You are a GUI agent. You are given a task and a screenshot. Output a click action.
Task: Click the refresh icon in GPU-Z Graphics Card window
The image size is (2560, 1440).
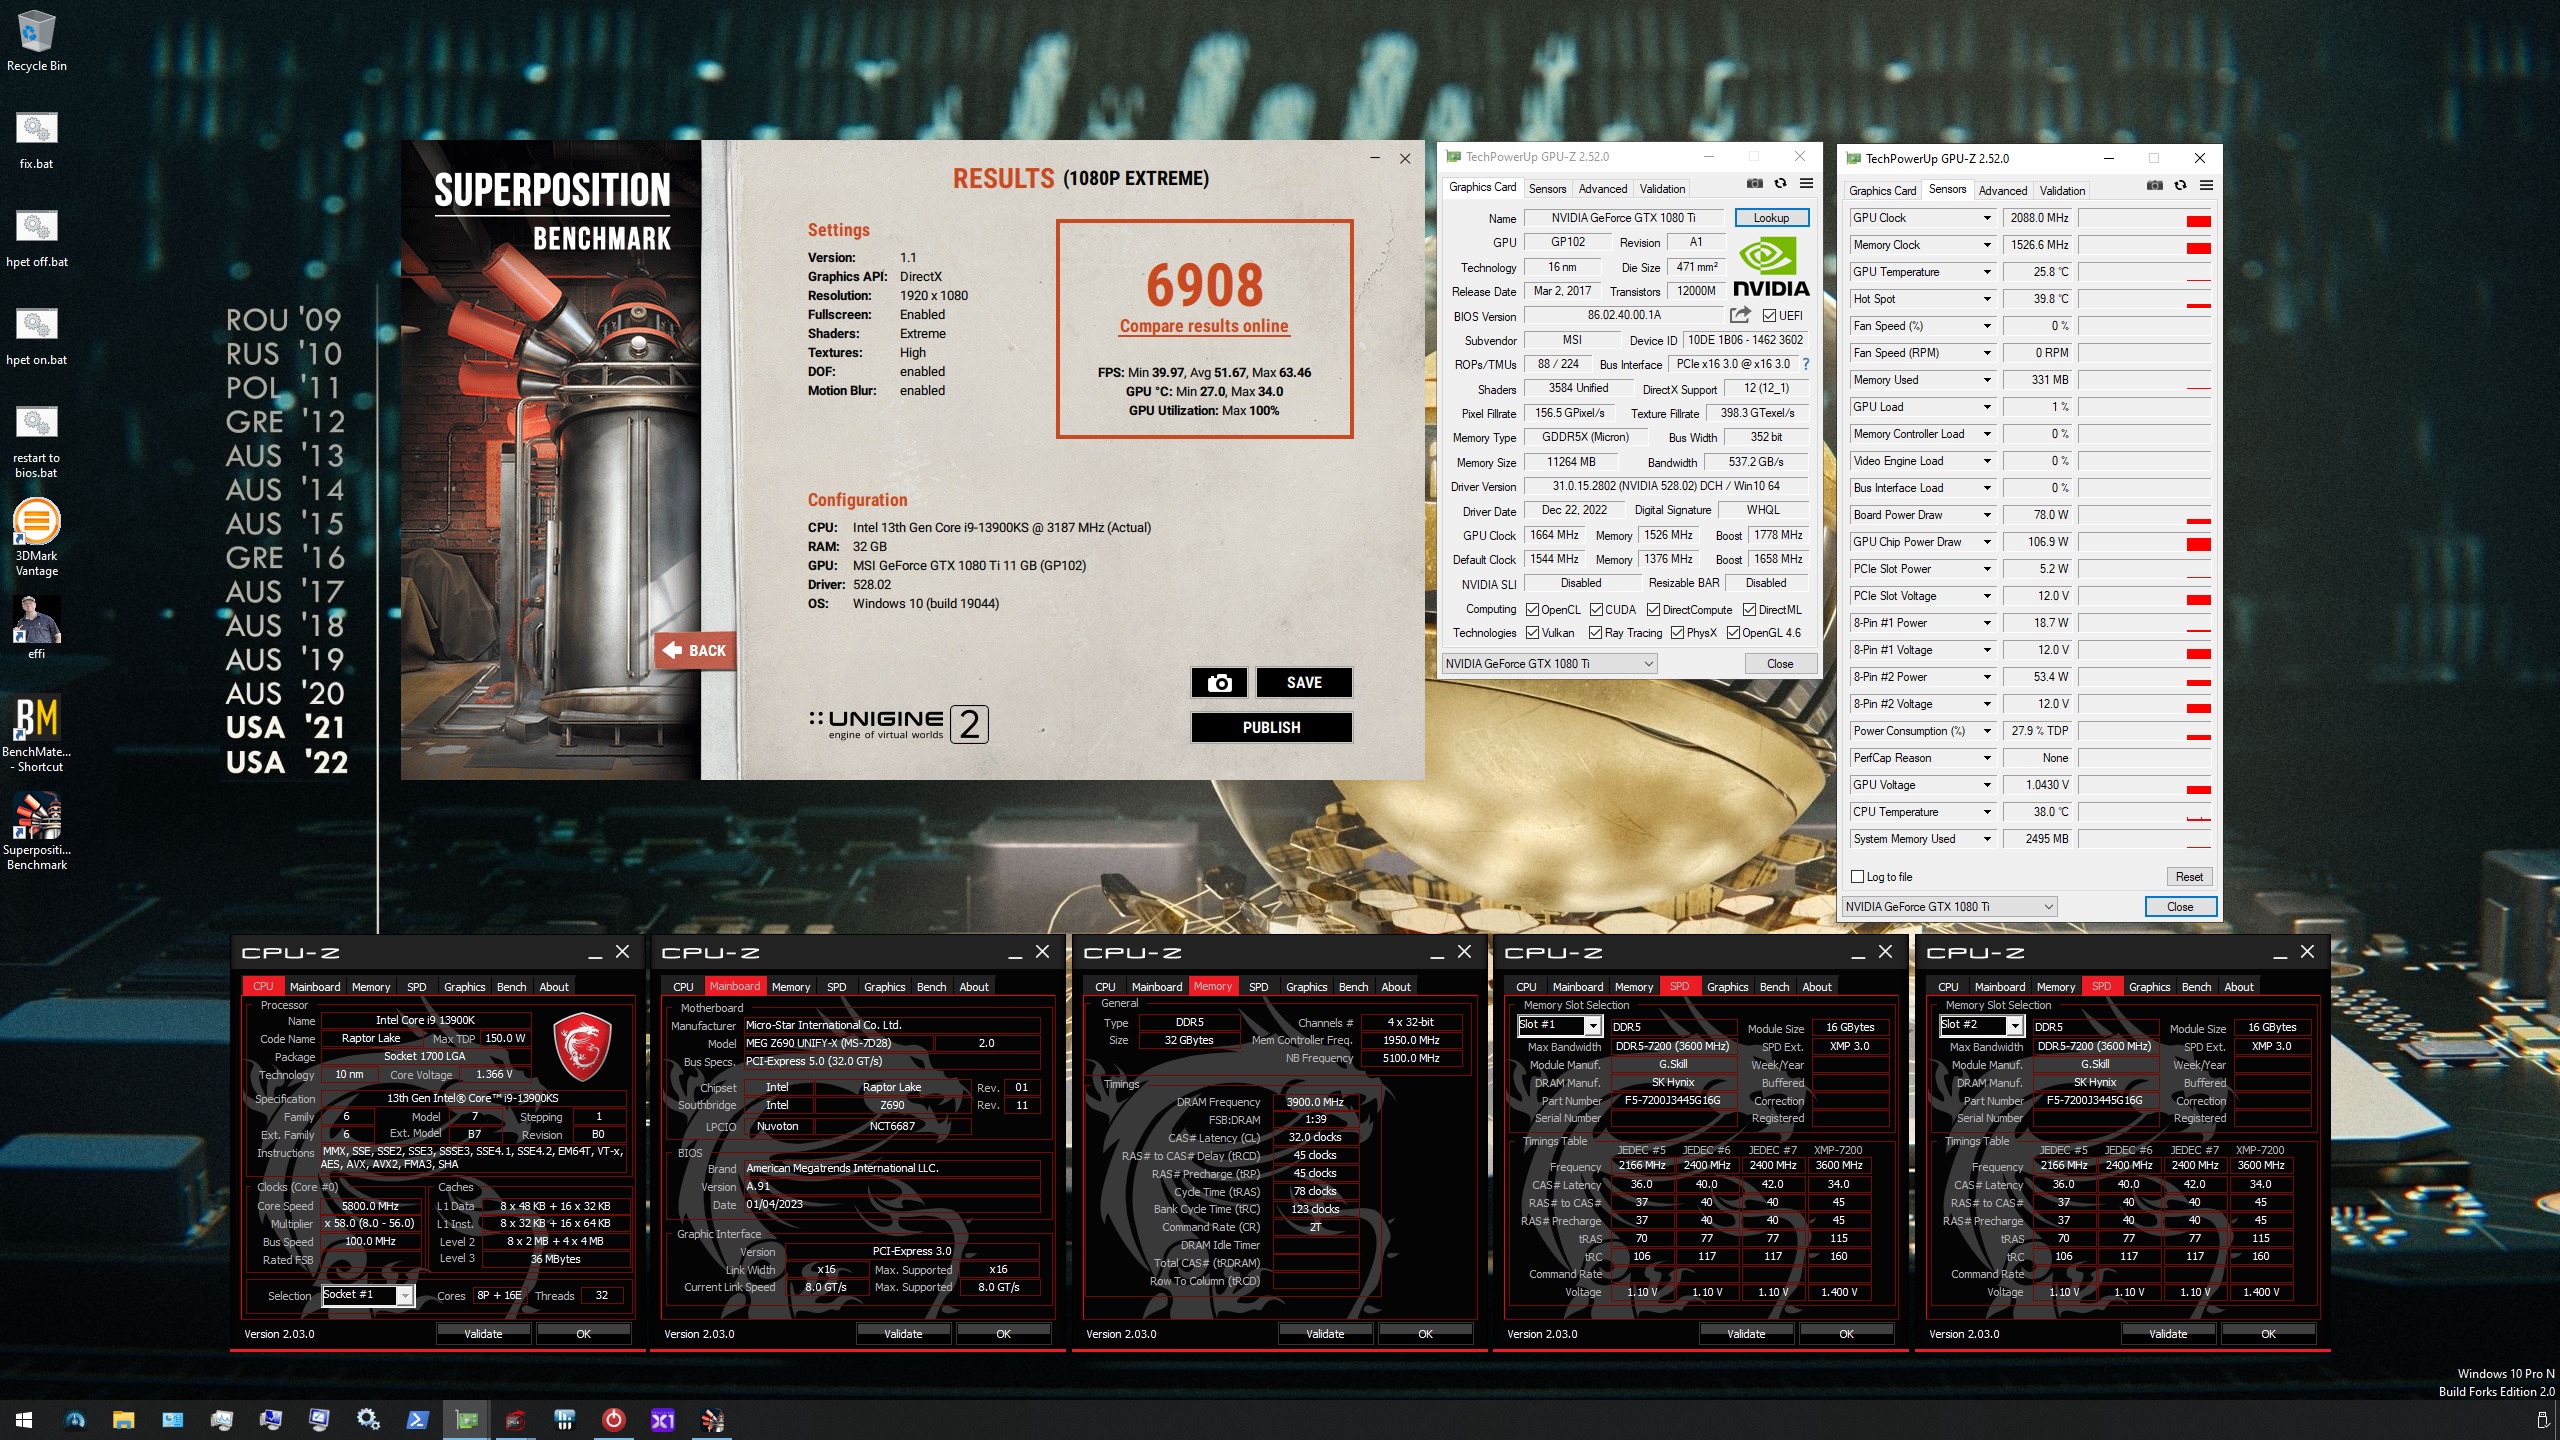tap(1780, 184)
